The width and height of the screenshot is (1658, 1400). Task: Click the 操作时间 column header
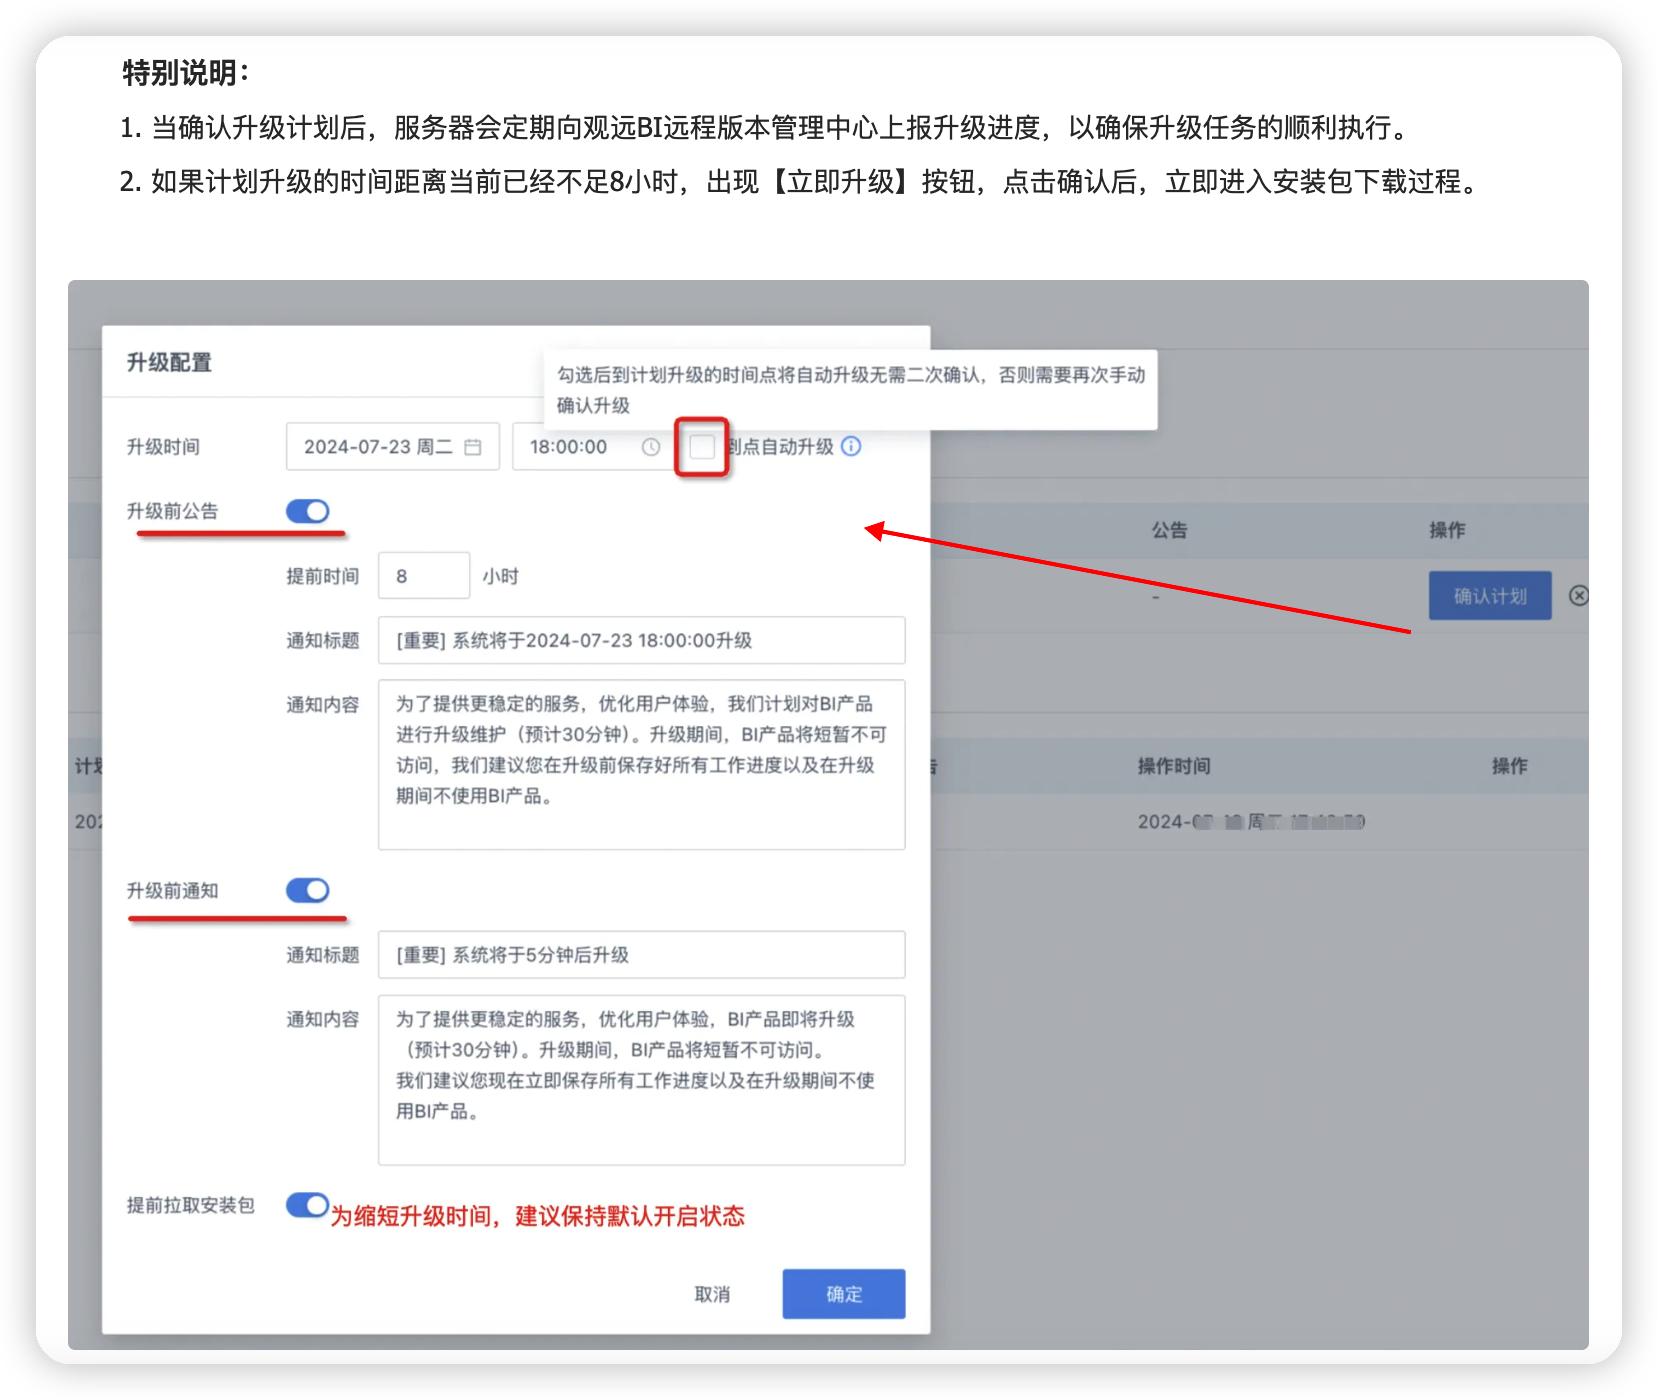pos(1174,766)
